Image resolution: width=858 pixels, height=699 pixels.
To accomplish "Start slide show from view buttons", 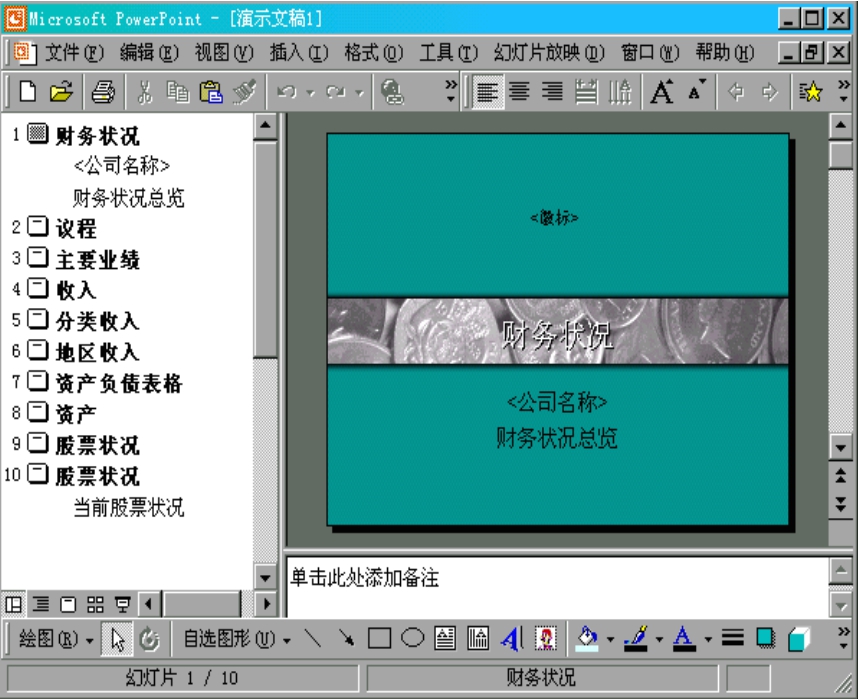I will click(x=123, y=604).
